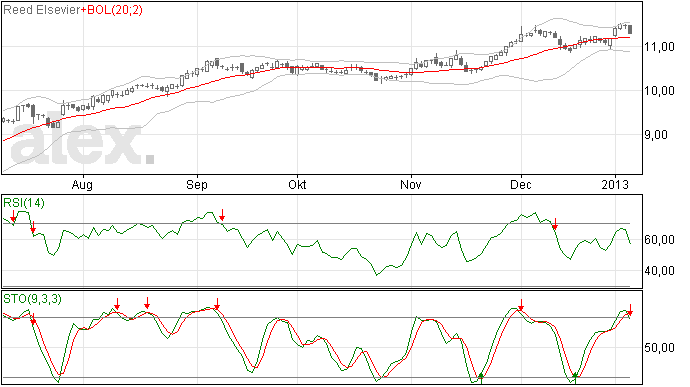690x387 pixels.
Task: Click the 'Dec' month label
Action: [521, 184]
